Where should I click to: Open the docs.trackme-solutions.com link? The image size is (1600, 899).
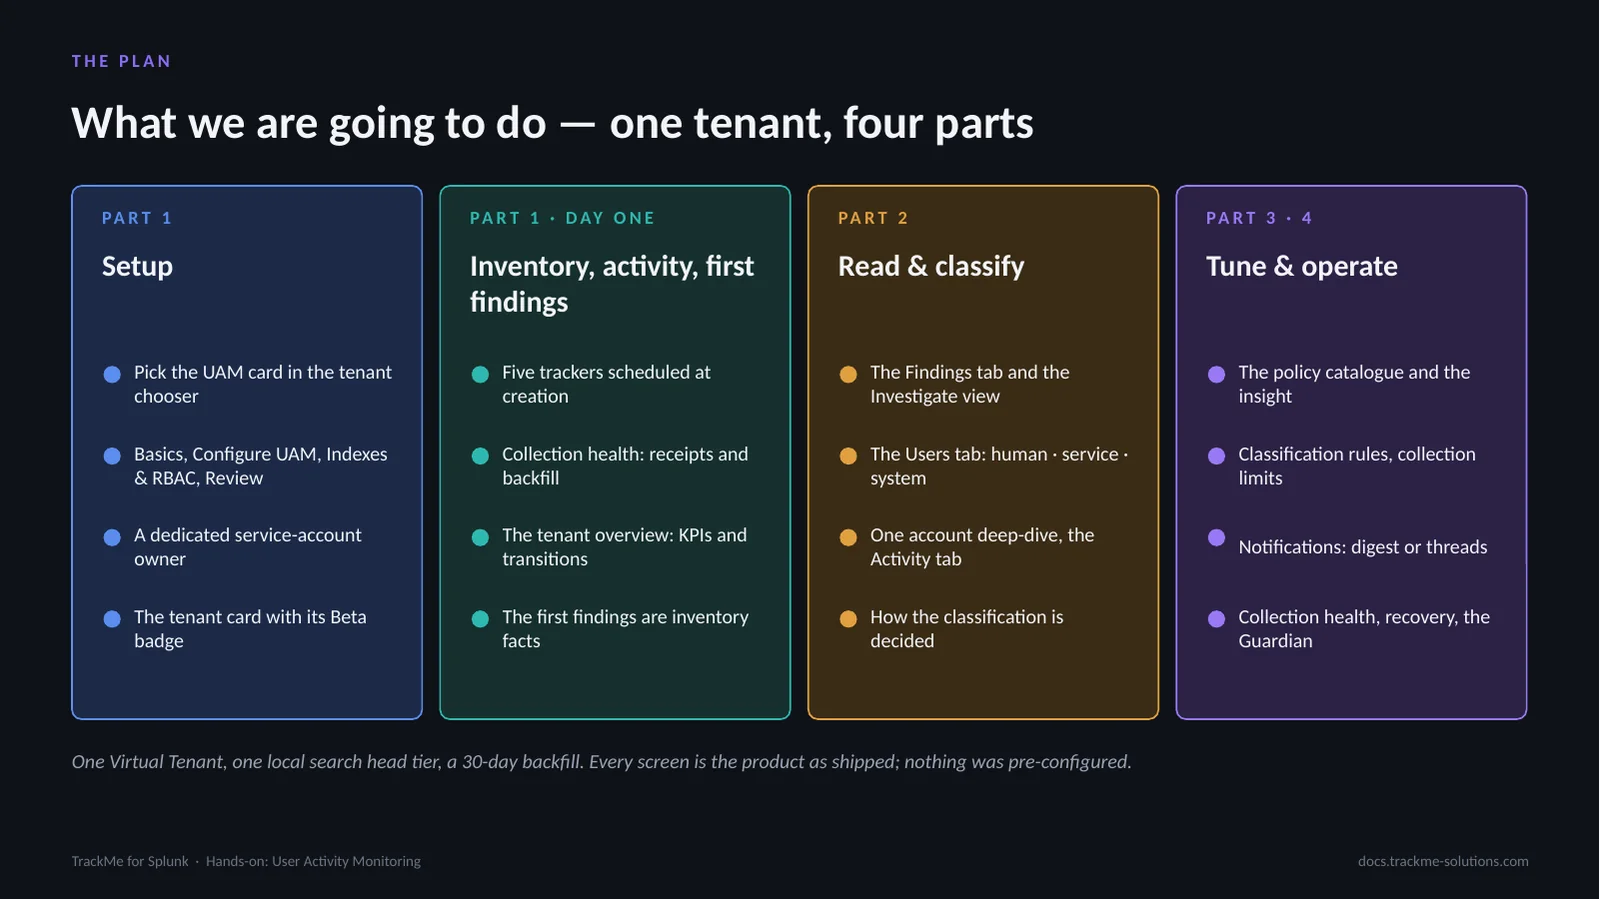tap(1443, 861)
